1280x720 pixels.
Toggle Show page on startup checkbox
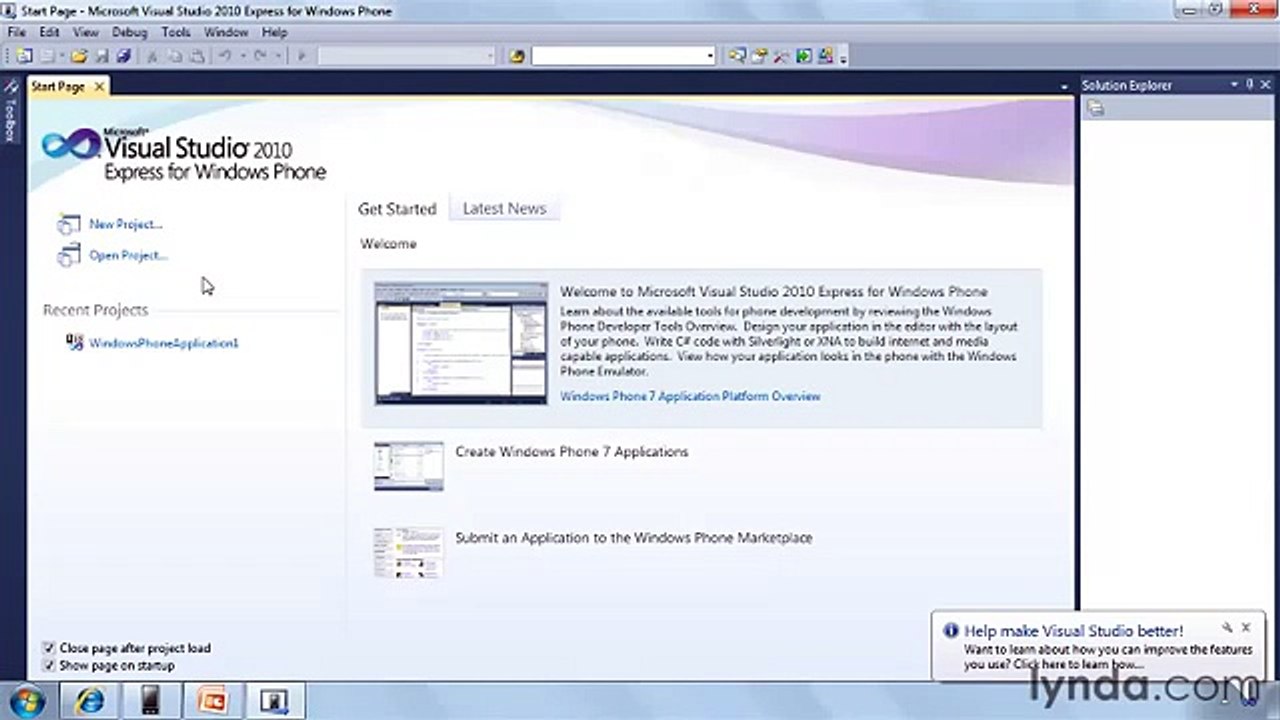pyautogui.click(x=49, y=665)
